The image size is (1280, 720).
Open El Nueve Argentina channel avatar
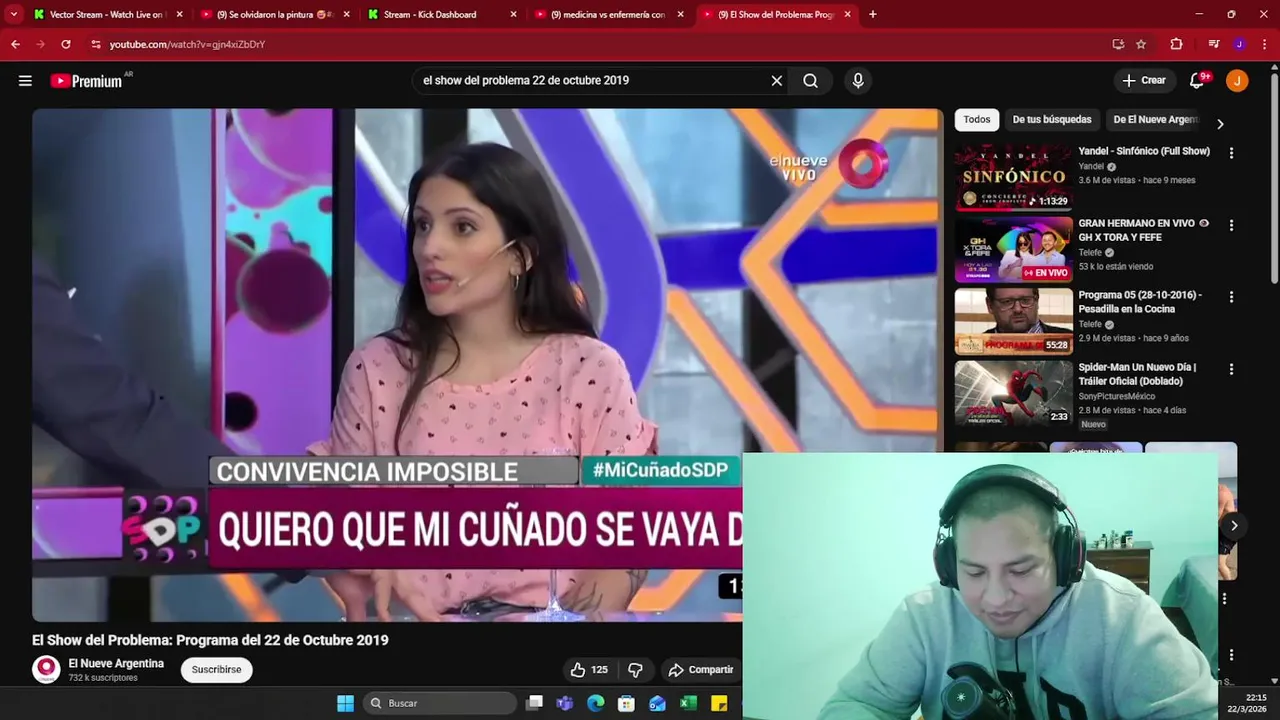tap(46, 669)
